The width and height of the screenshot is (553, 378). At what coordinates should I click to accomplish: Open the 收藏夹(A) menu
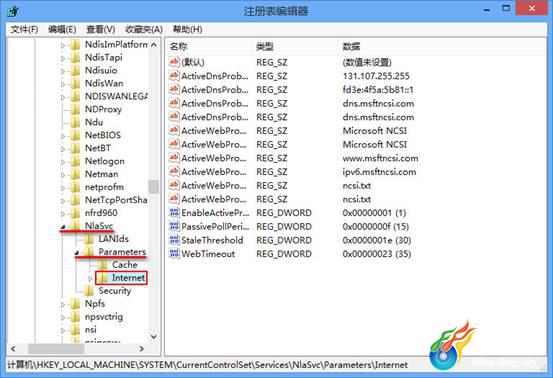point(144,29)
